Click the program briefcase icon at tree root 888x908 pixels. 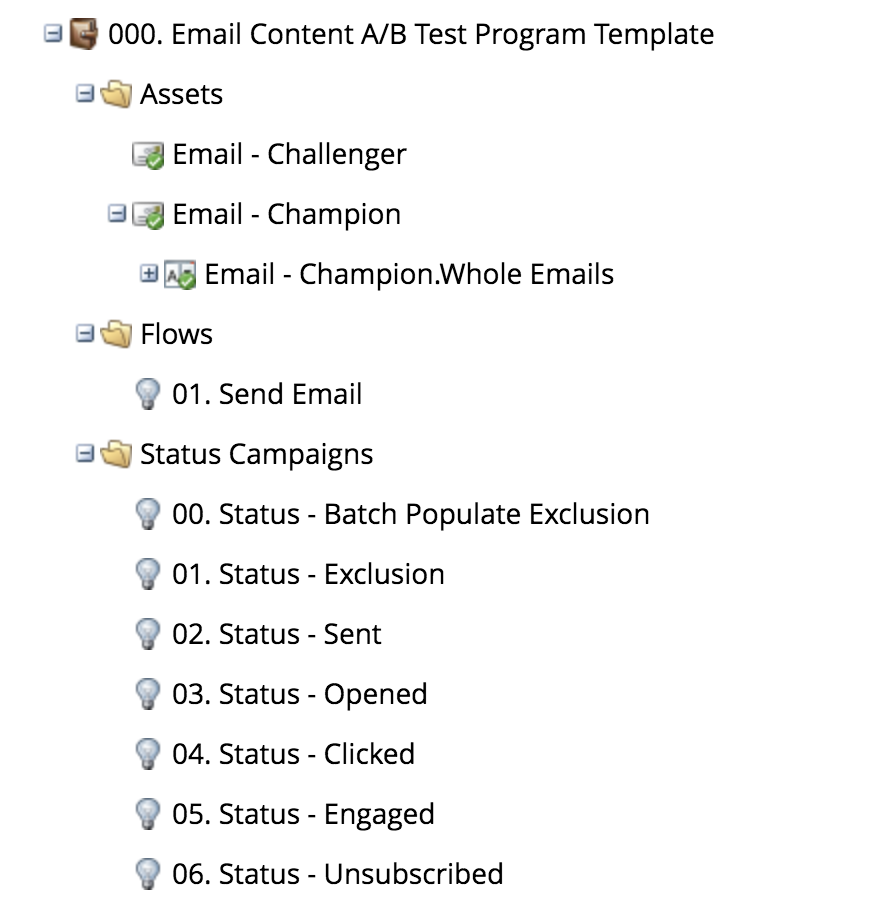click(84, 35)
